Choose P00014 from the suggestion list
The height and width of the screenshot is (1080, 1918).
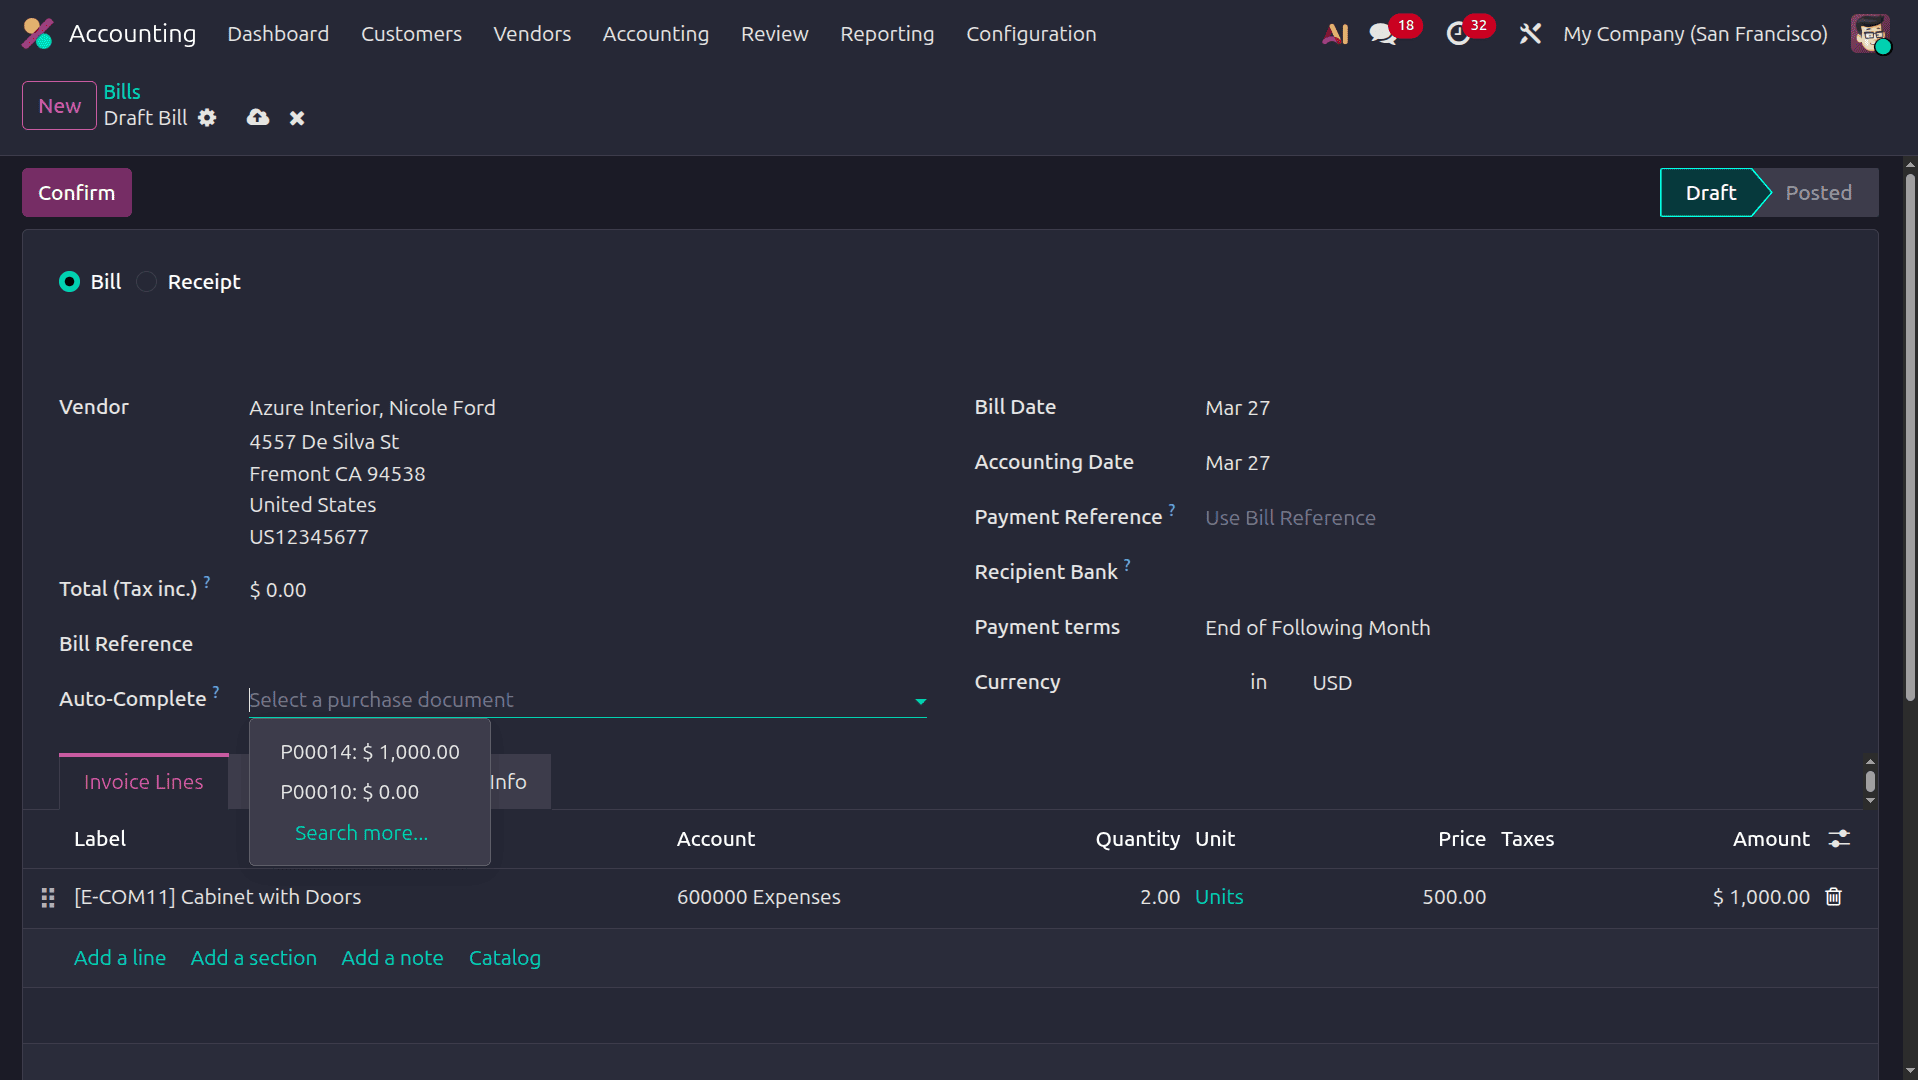pos(369,752)
